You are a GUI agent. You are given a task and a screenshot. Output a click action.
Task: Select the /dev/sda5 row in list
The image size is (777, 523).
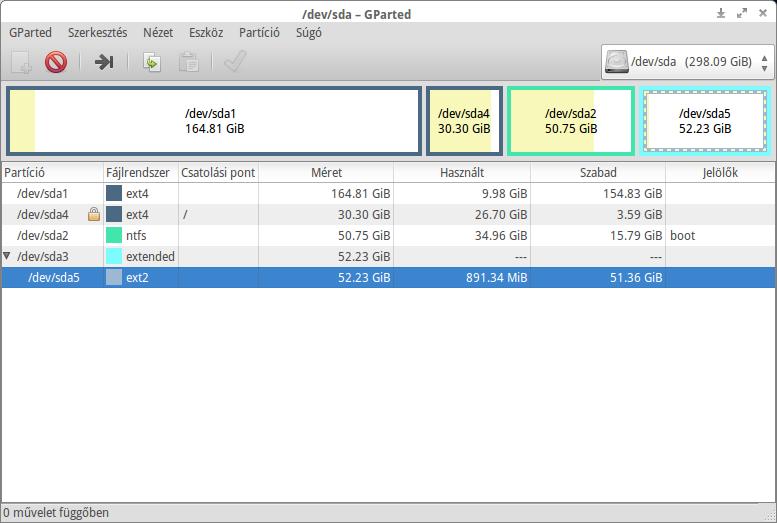click(x=388, y=277)
